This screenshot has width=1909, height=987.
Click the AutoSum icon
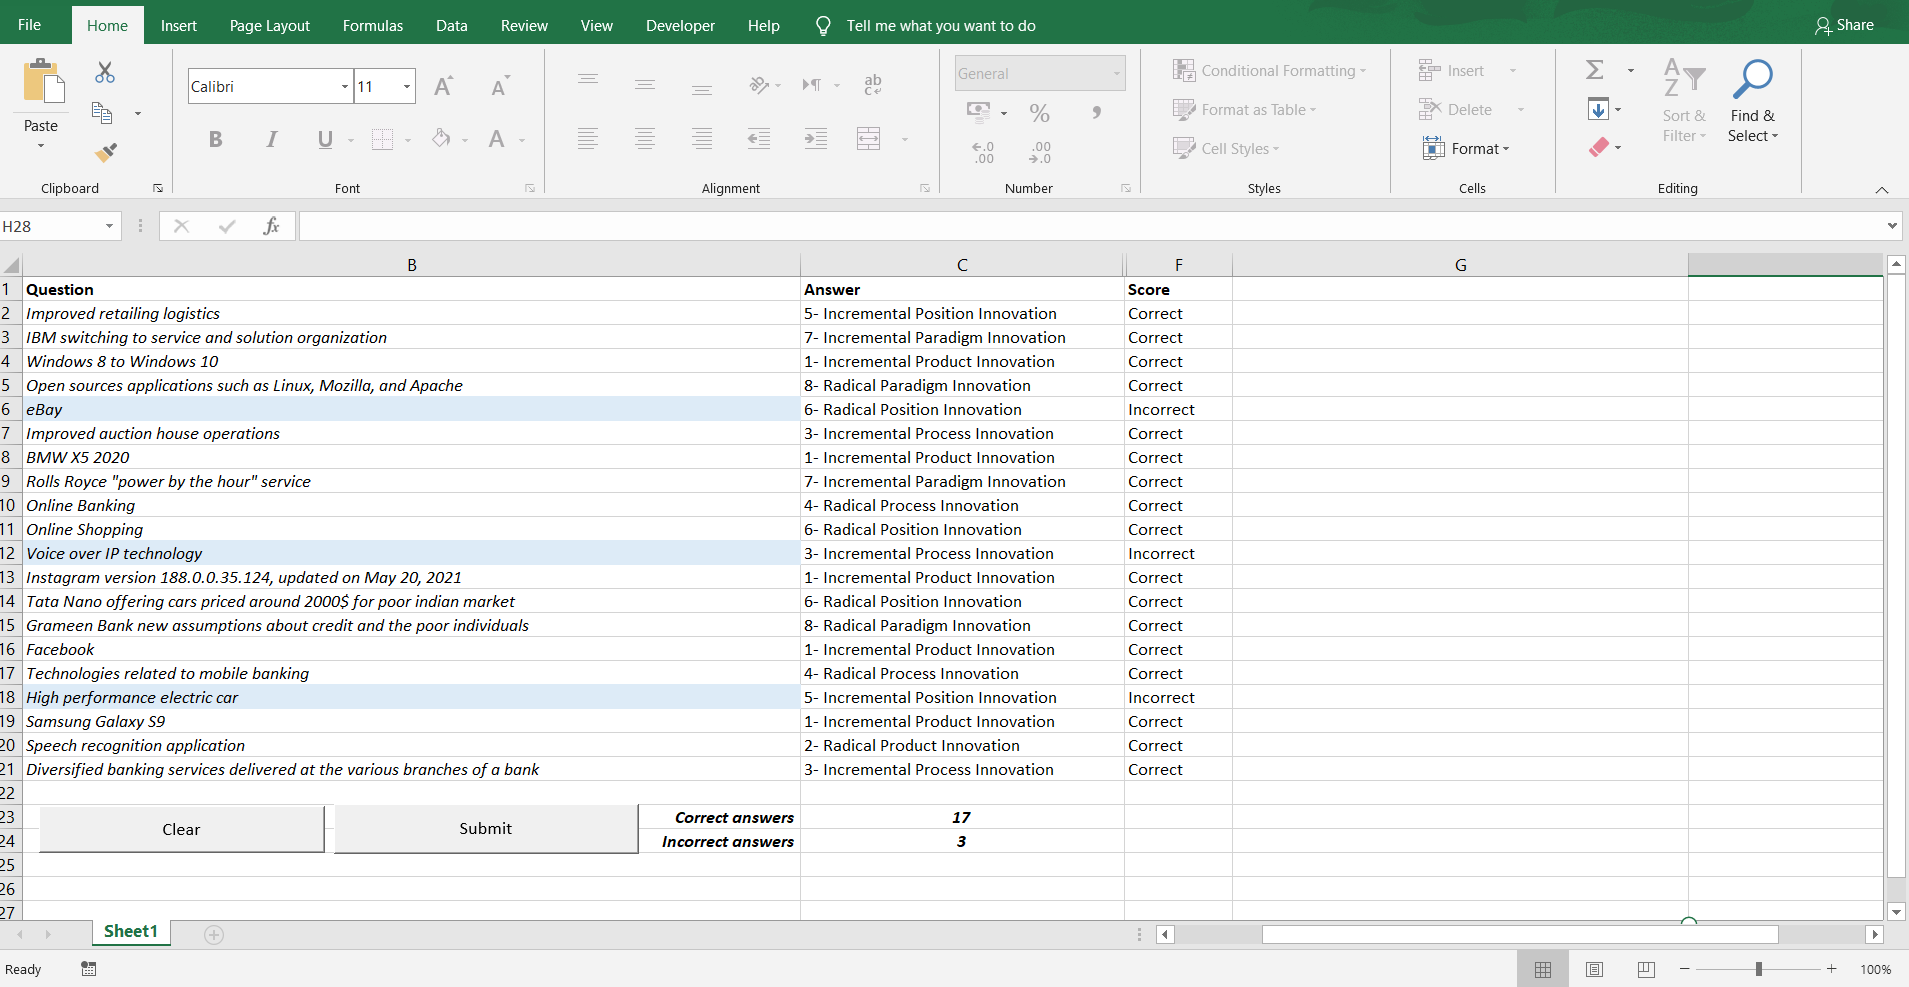click(x=1594, y=69)
